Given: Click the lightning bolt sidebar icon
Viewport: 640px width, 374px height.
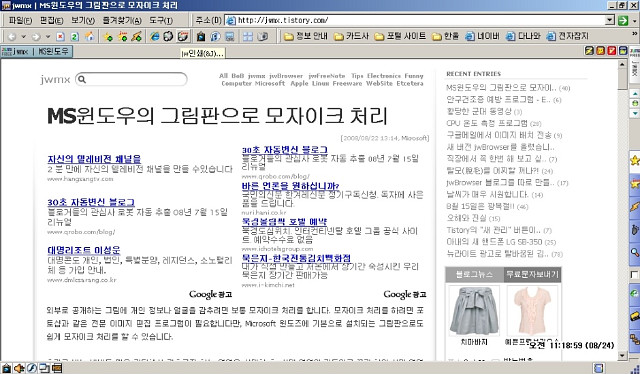Looking at the screenshot, I should [635, 206].
